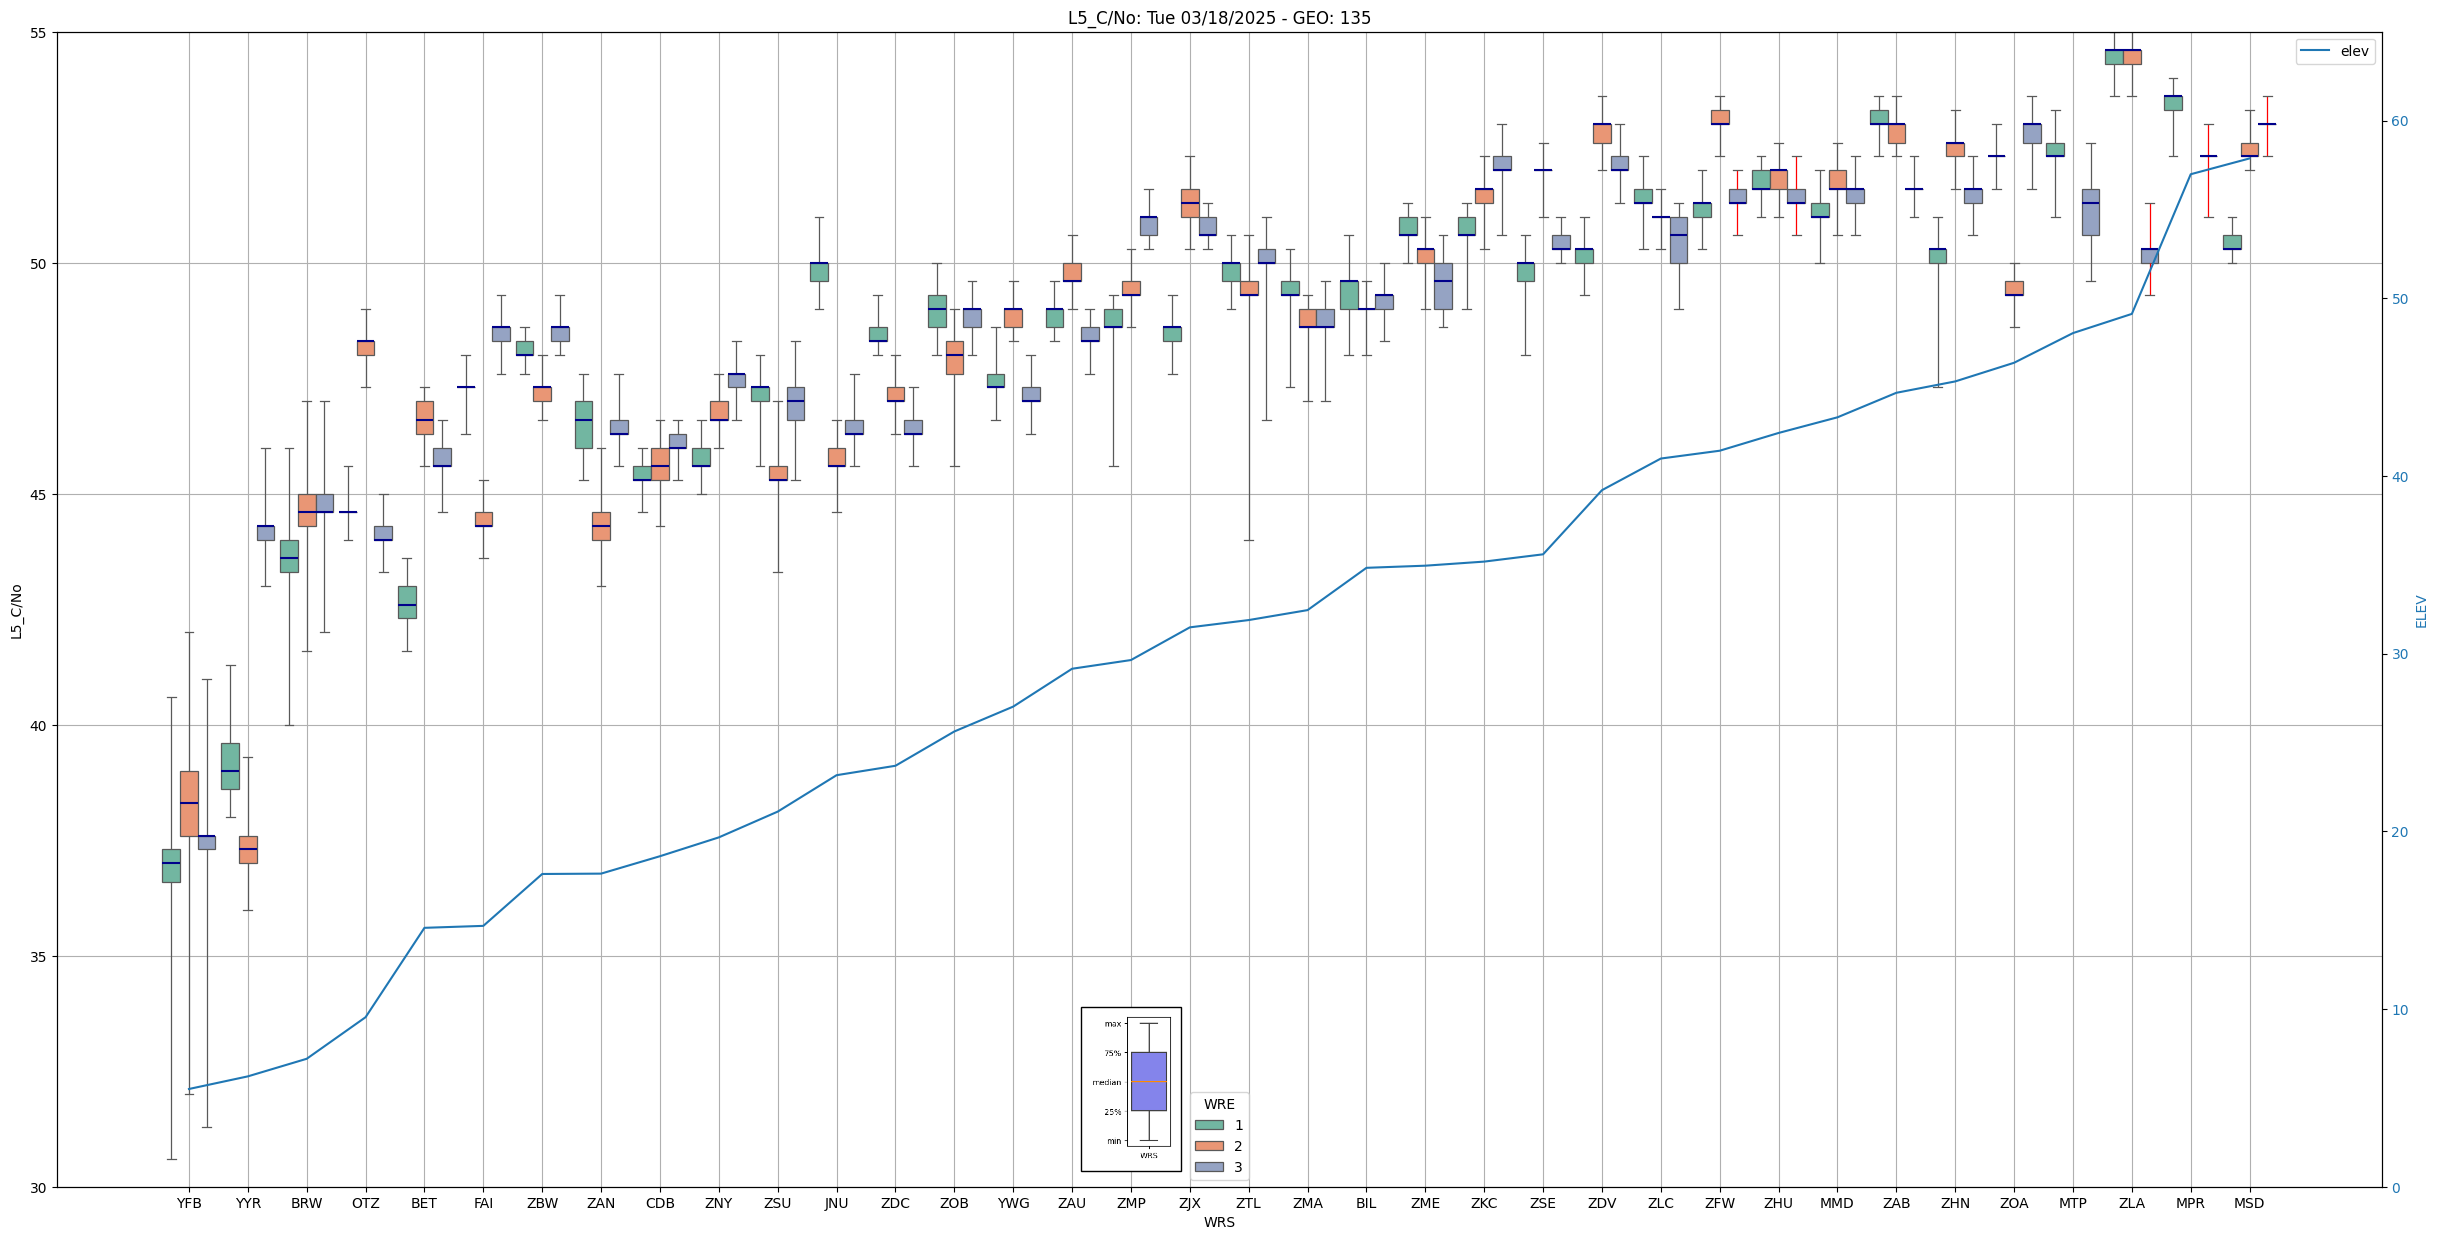2438x1240 pixels.
Task: Click the ELEV right axis label
Action: [x=2421, y=611]
